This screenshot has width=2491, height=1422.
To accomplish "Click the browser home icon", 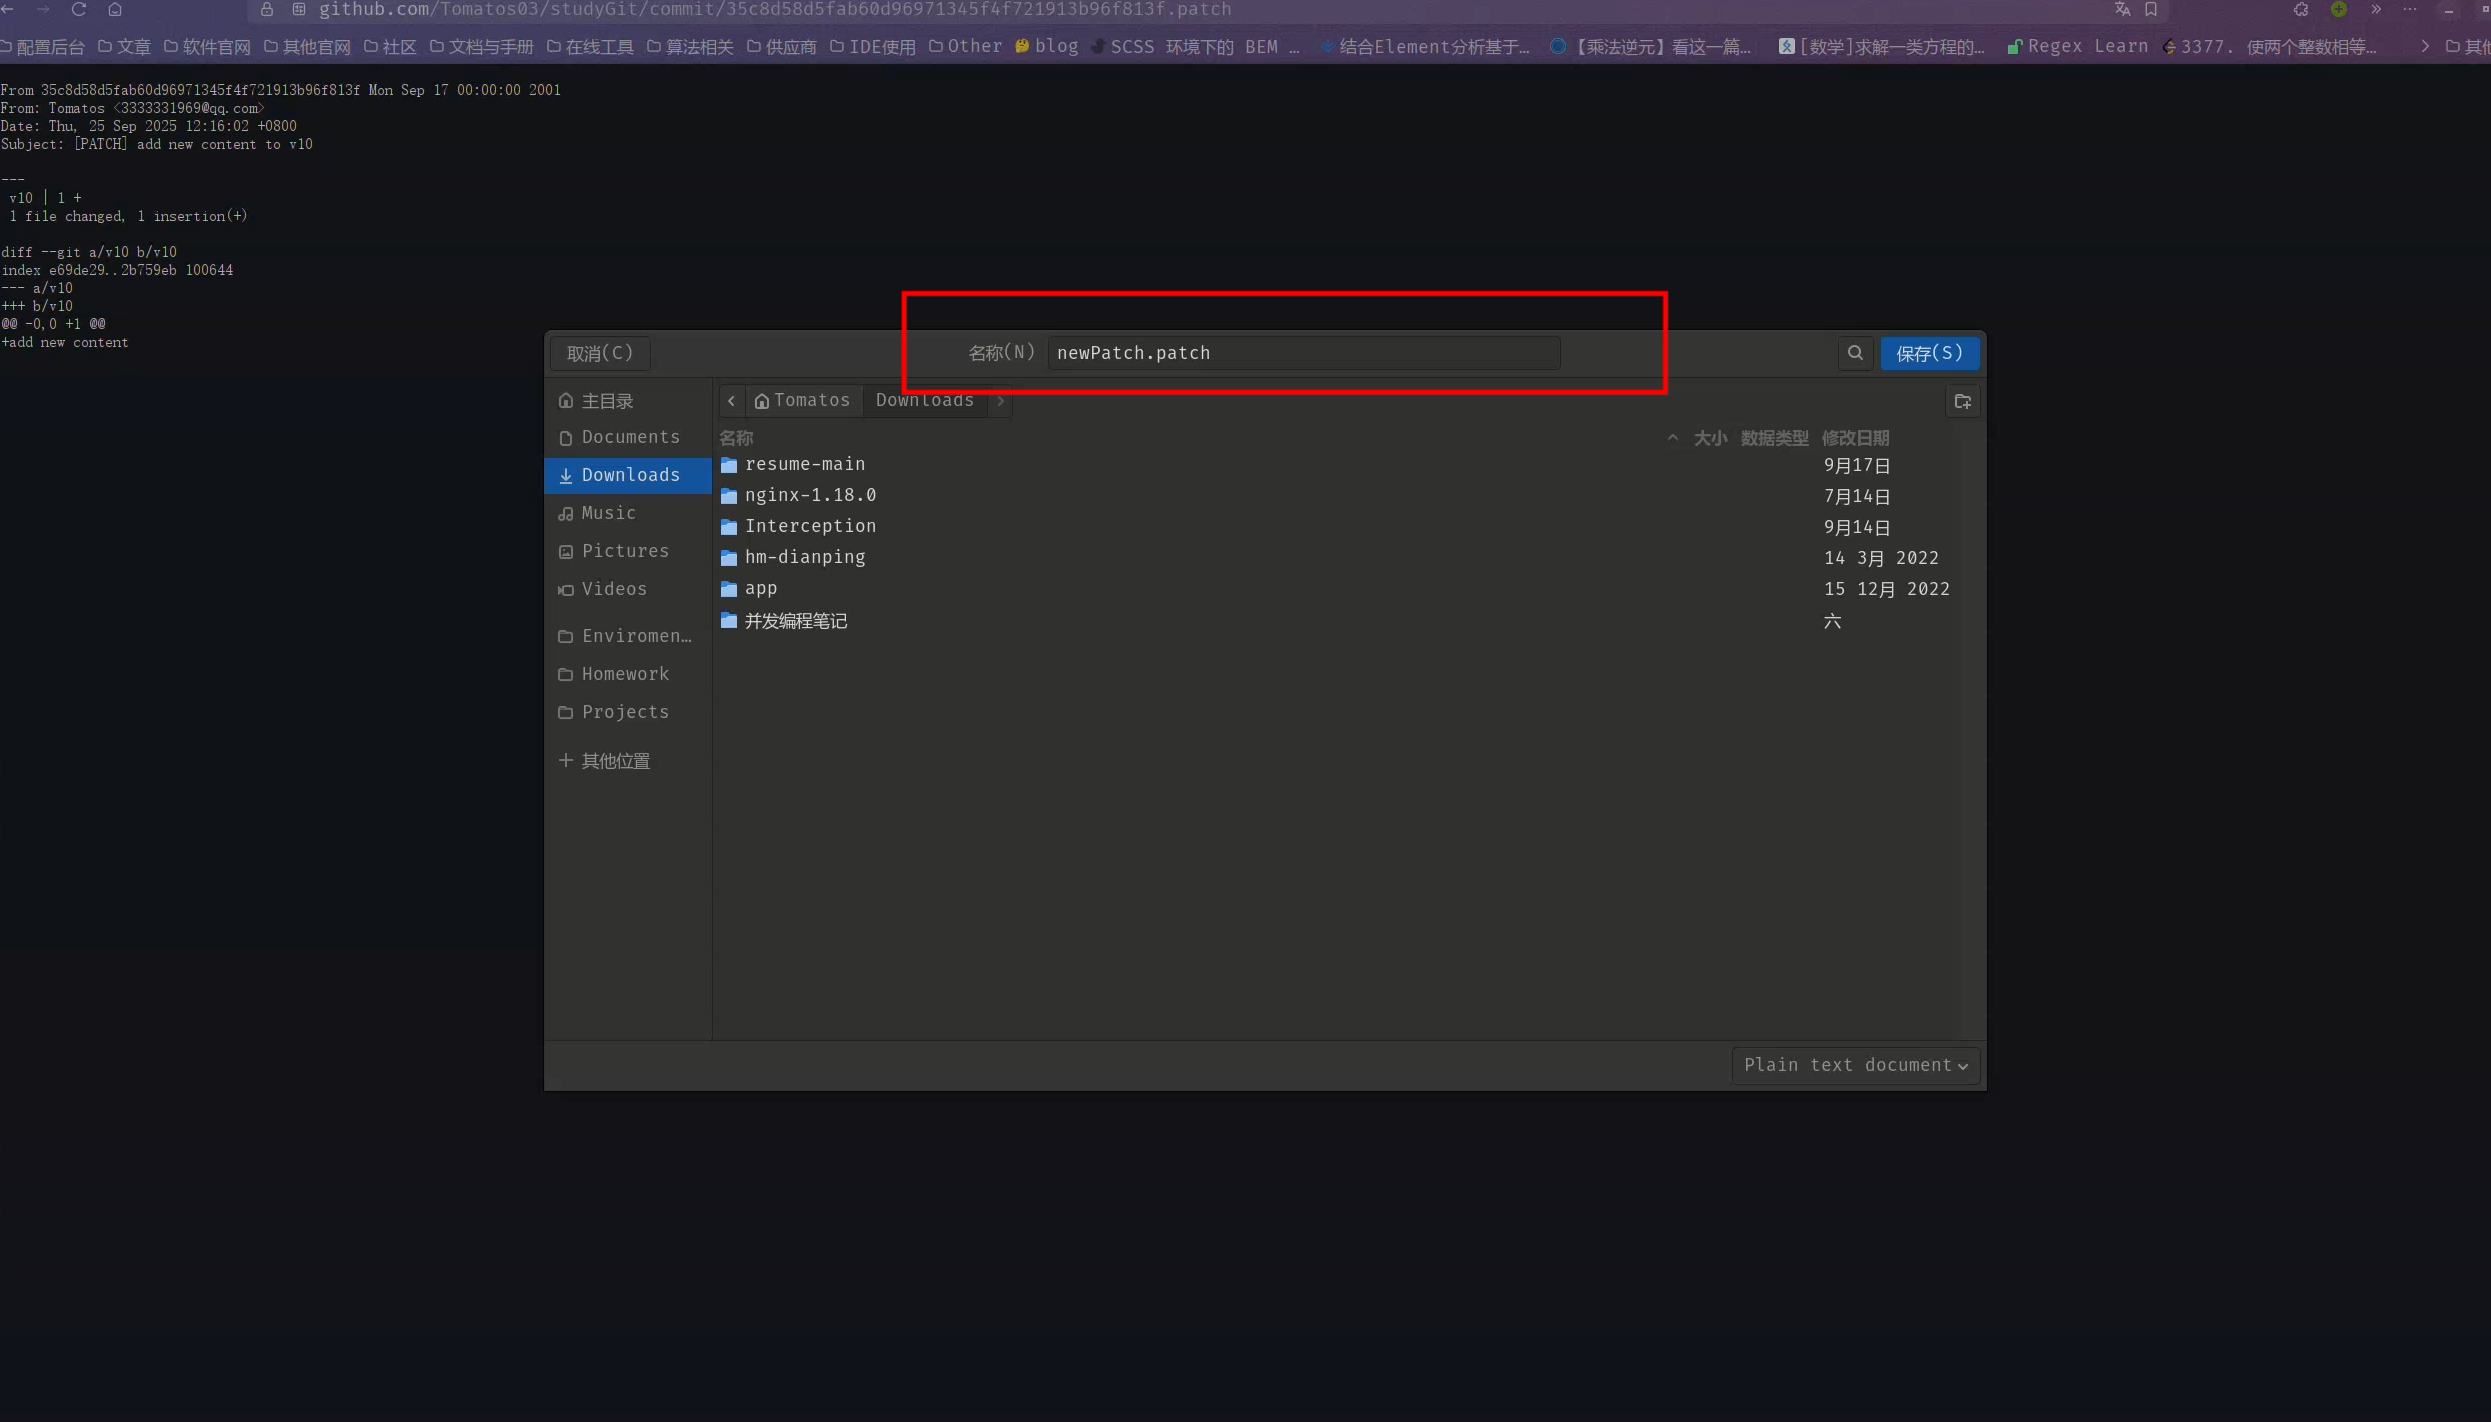I will (x=115, y=9).
